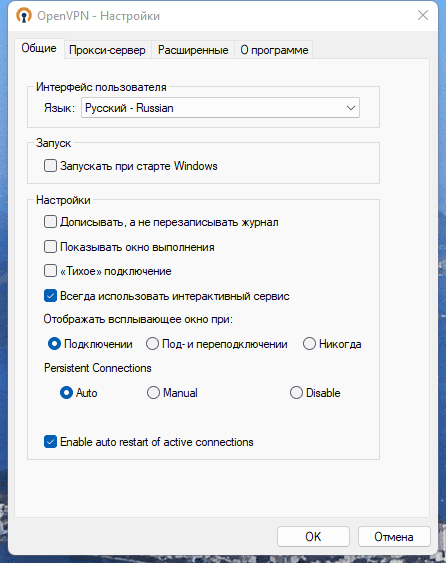Switch to the Расширенные tab
Viewport: 446px width, 563px height.
193,50
